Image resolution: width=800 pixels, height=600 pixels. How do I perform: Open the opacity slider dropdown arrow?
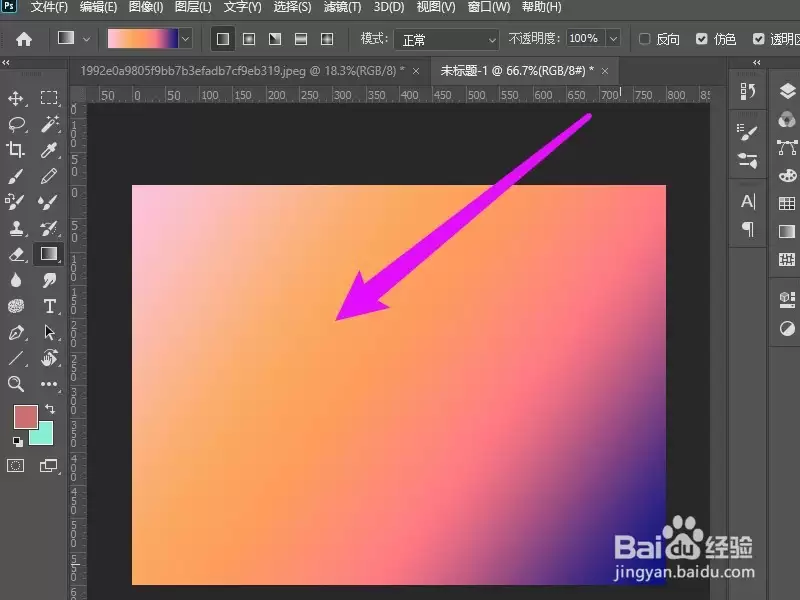[x=613, y=39]
